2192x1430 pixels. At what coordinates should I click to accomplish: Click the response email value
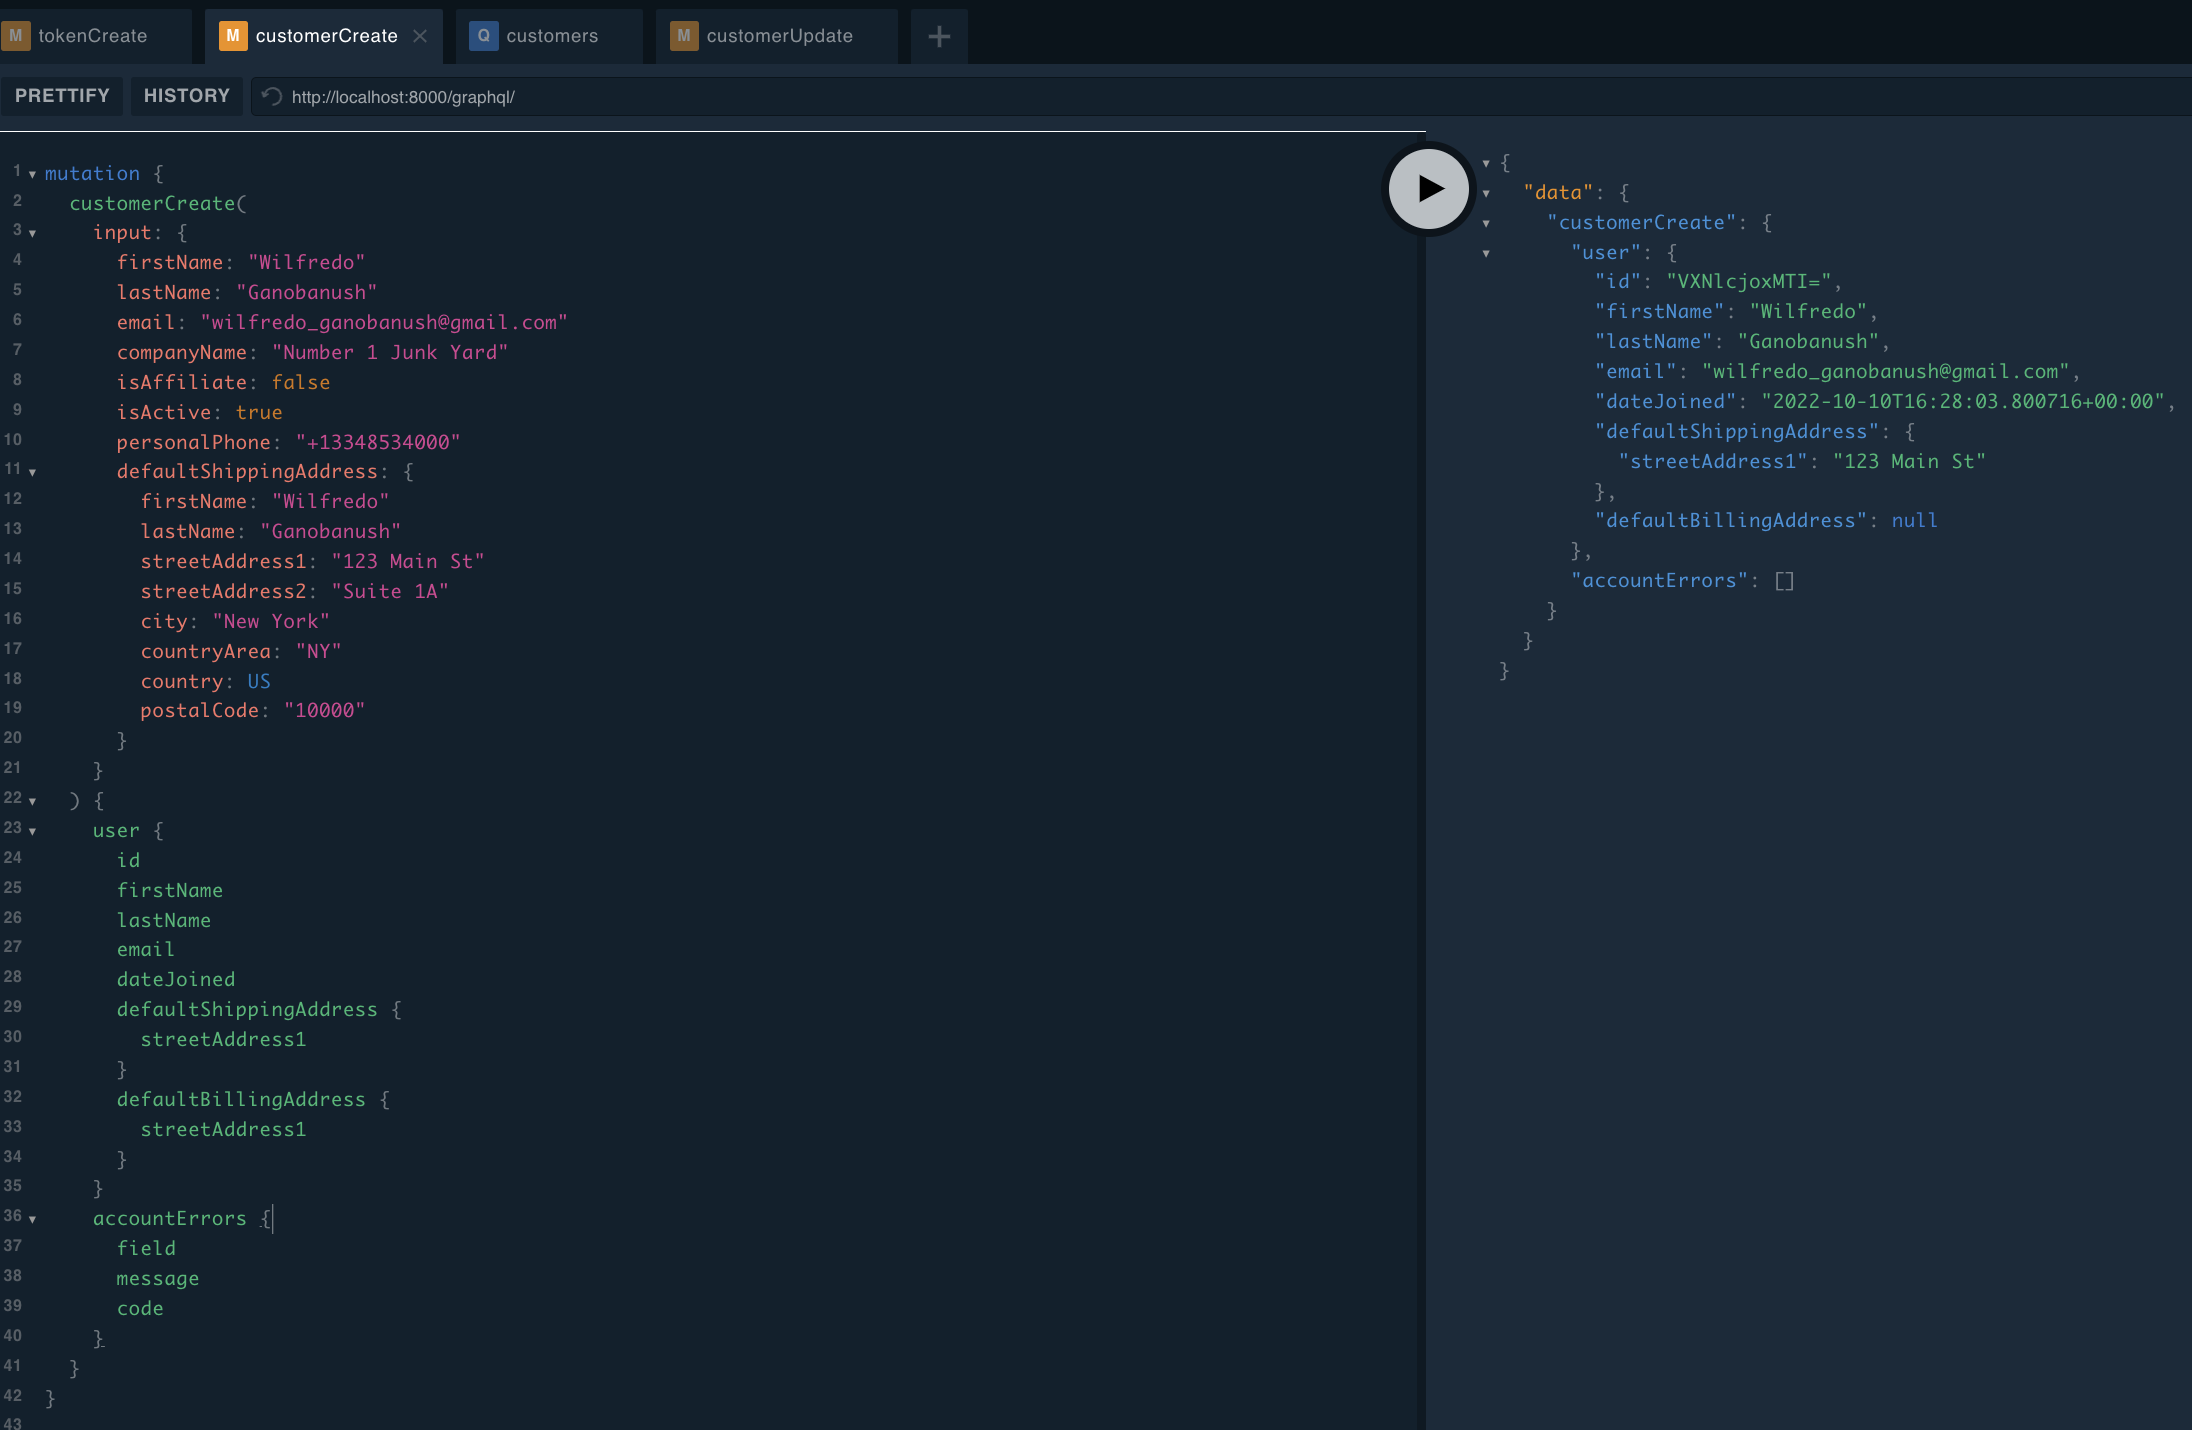[1885, 371]
